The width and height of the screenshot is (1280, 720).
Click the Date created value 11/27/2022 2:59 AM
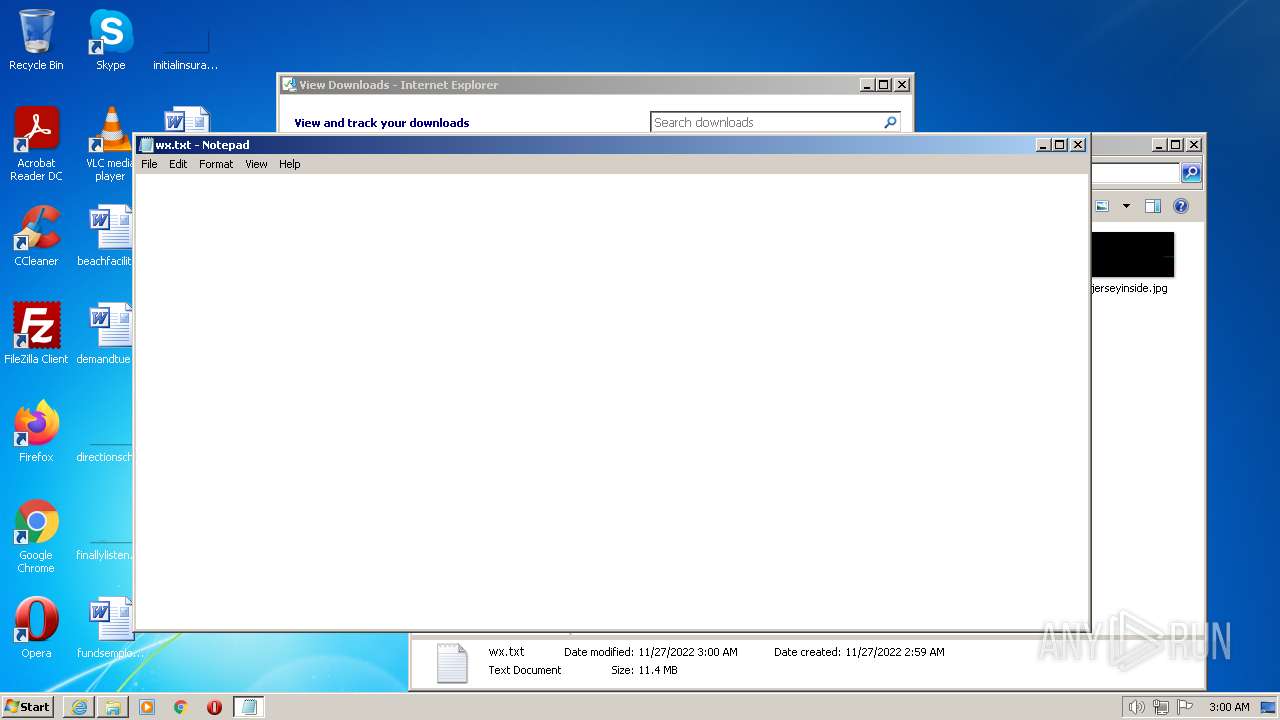pos(895,652)
